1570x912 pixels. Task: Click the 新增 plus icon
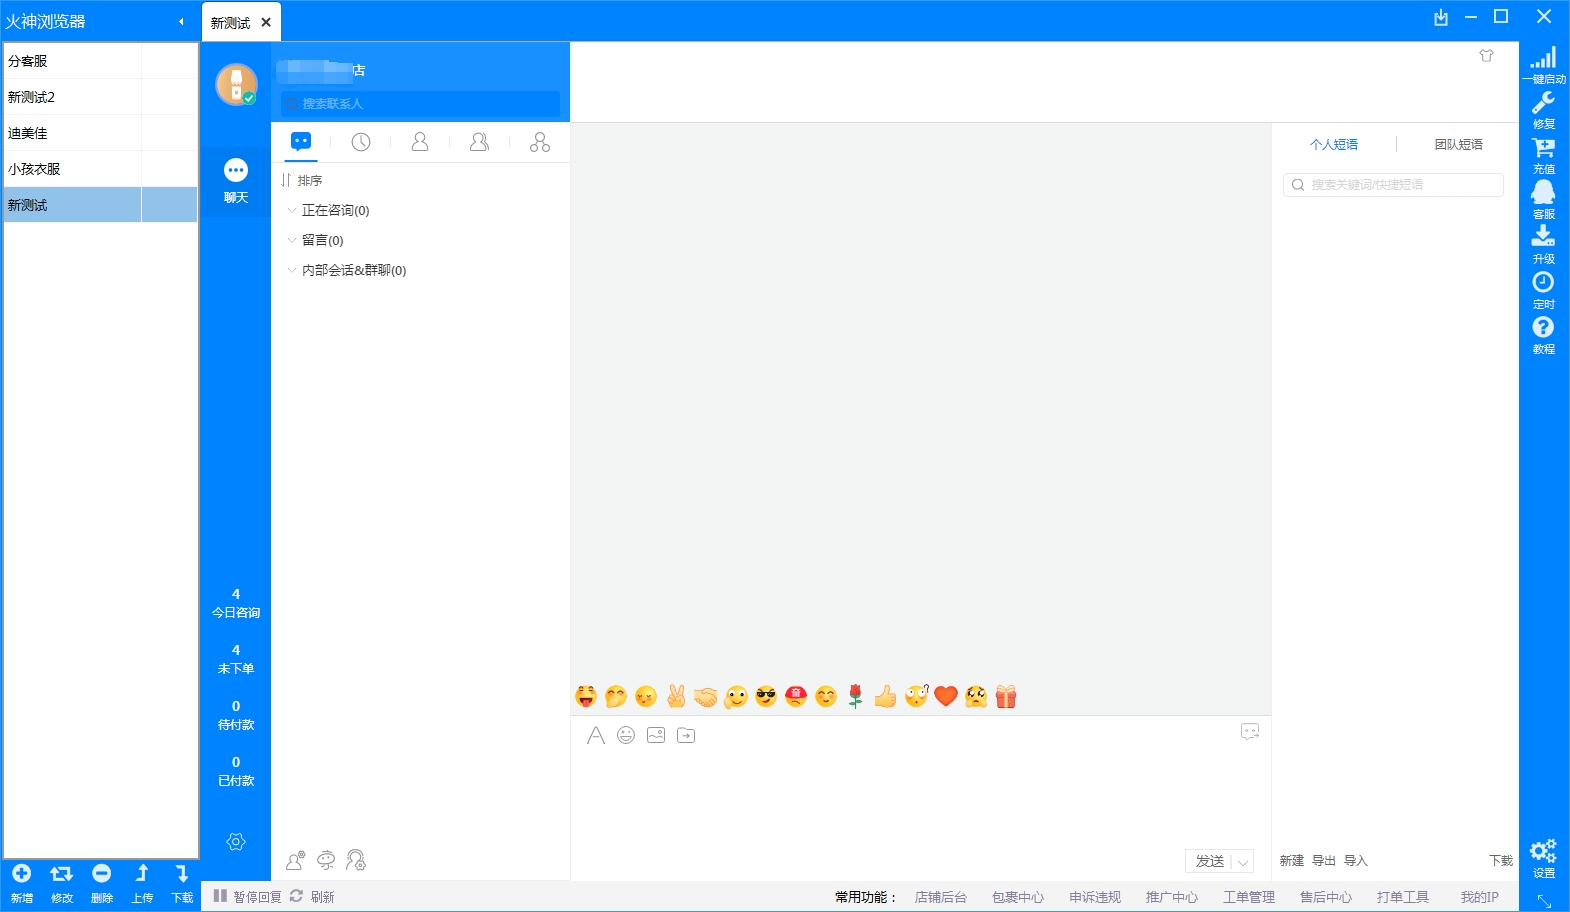22,874
